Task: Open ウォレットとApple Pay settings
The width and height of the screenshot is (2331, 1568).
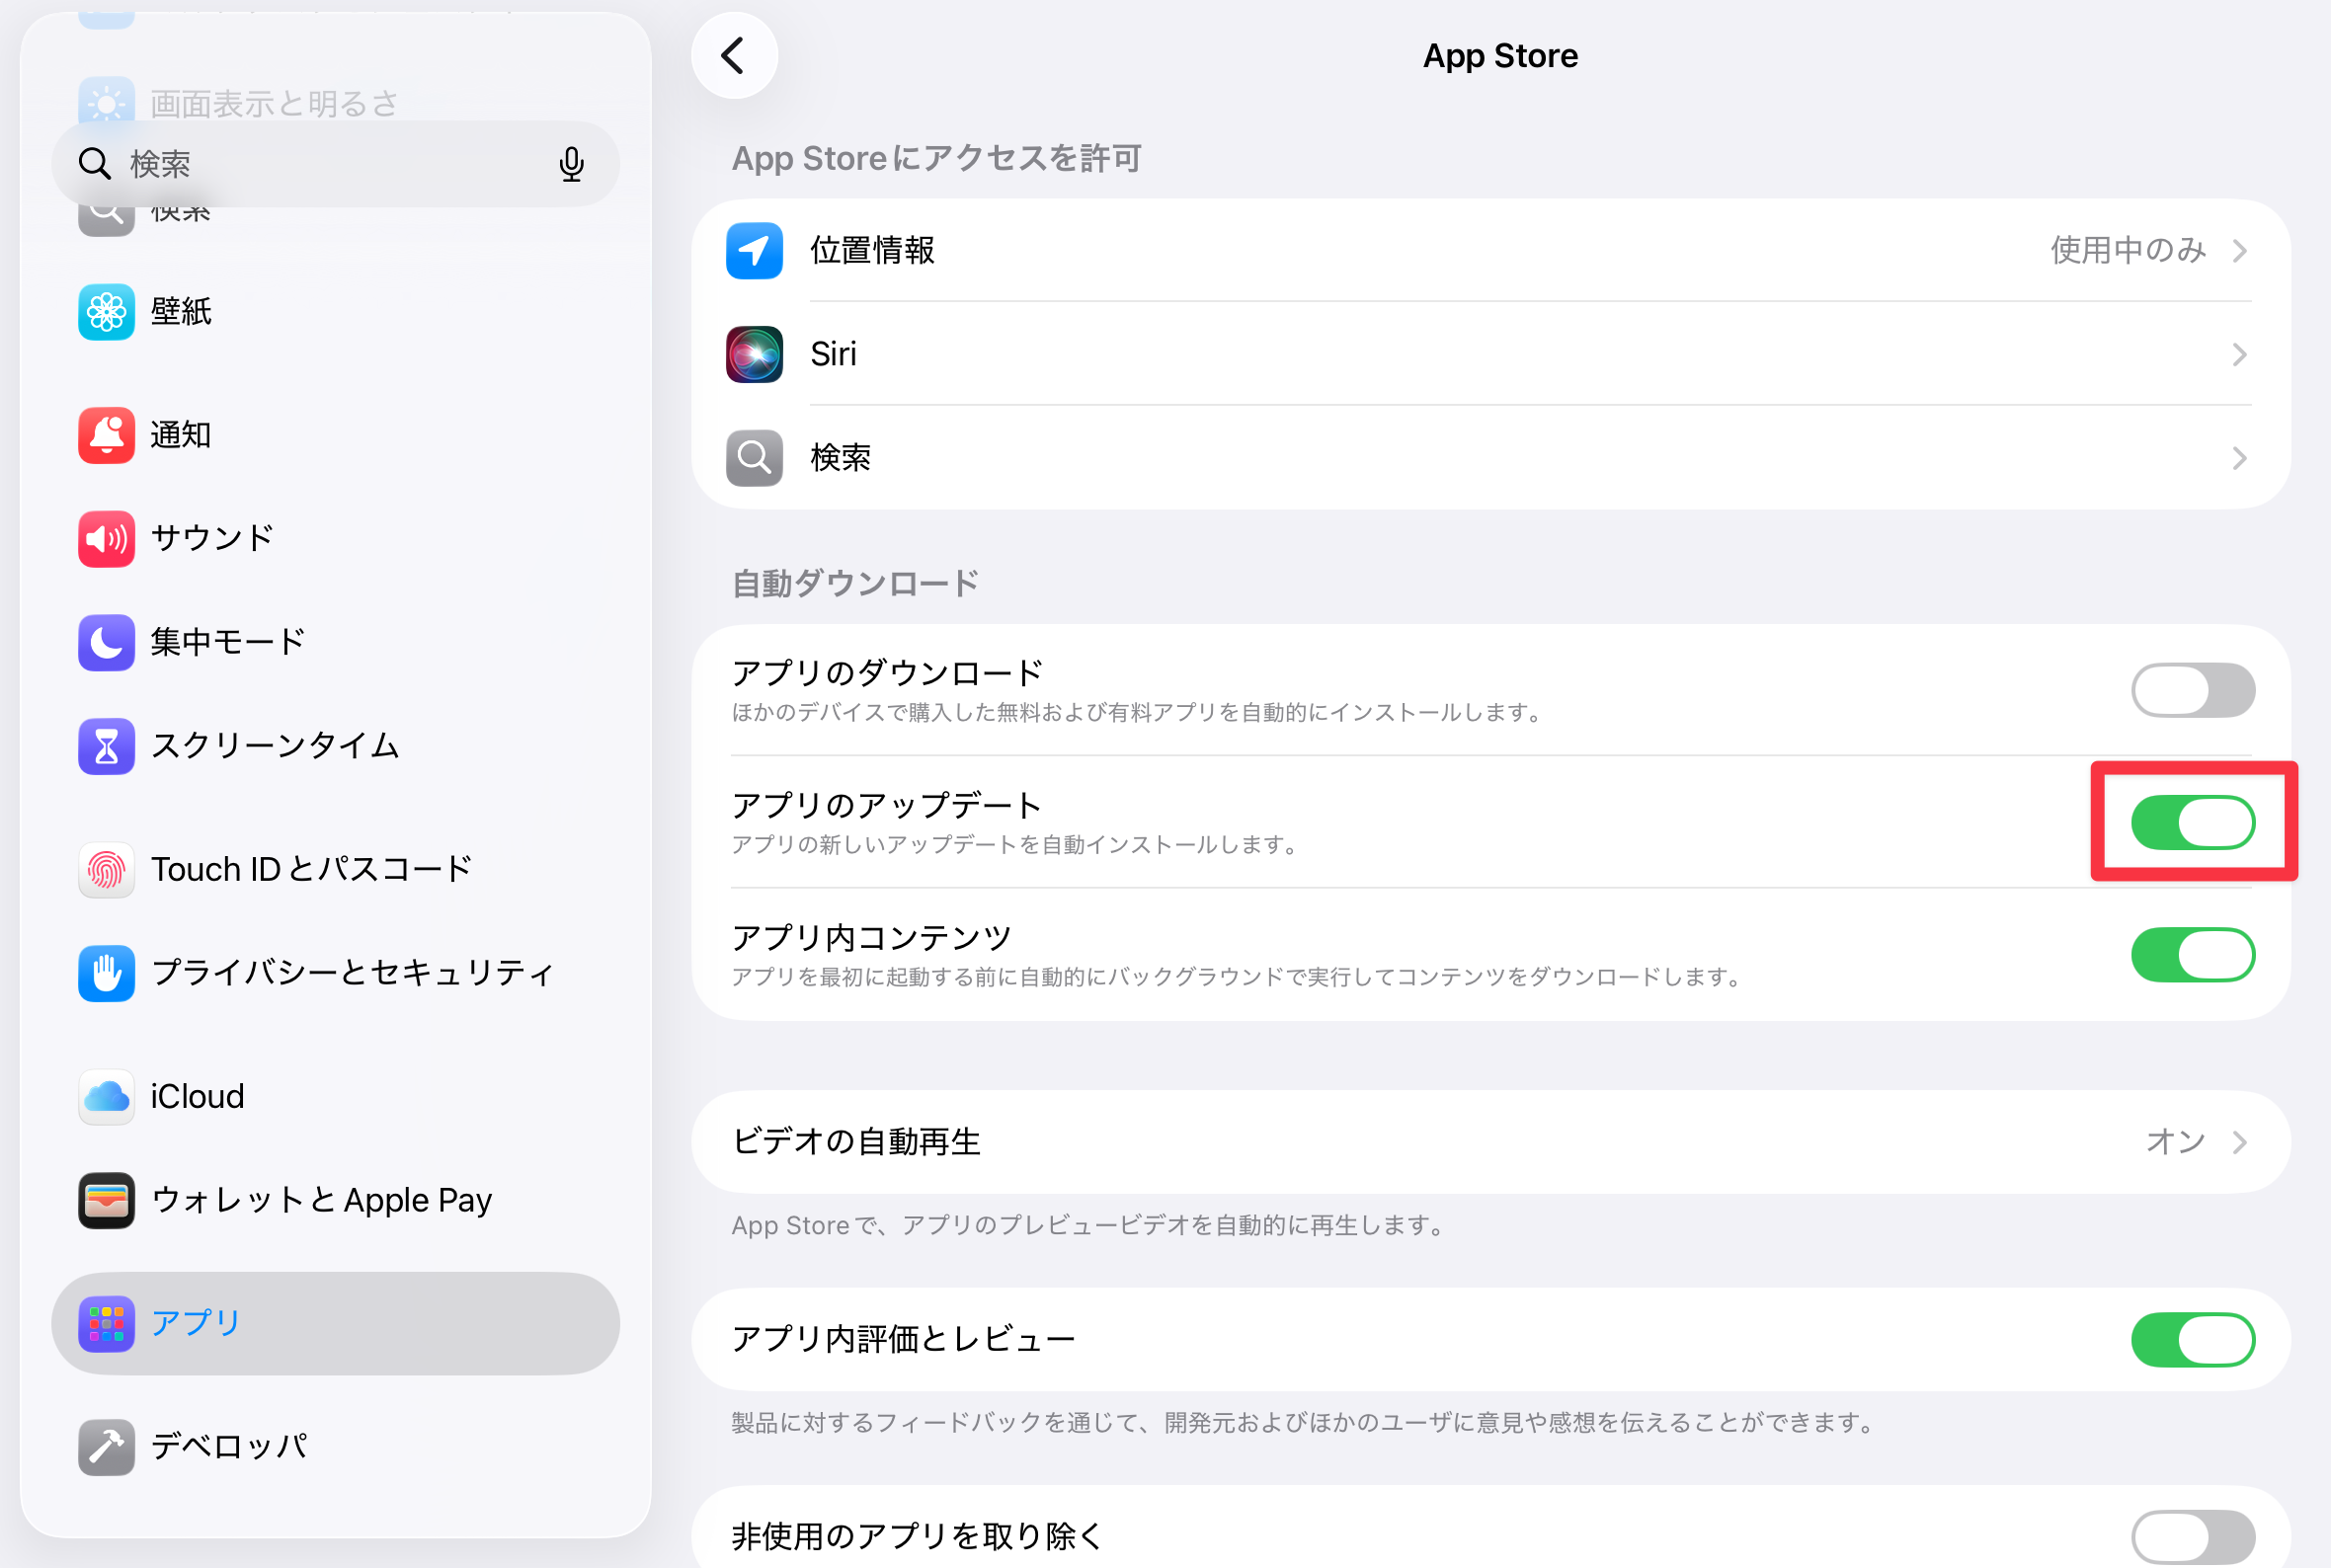Action: coord(336,1200)
